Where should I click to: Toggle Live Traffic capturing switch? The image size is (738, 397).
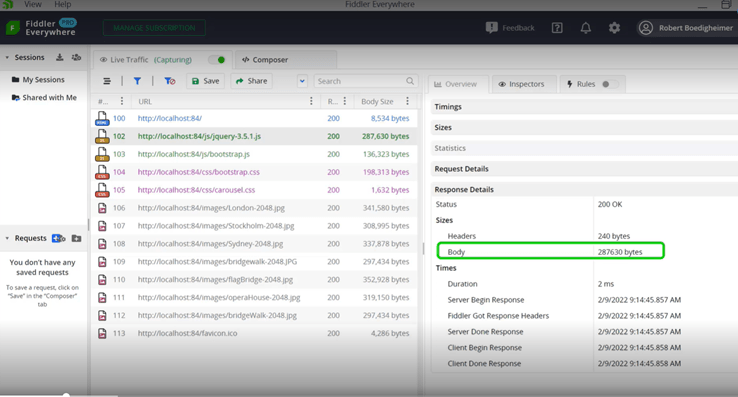217,60
